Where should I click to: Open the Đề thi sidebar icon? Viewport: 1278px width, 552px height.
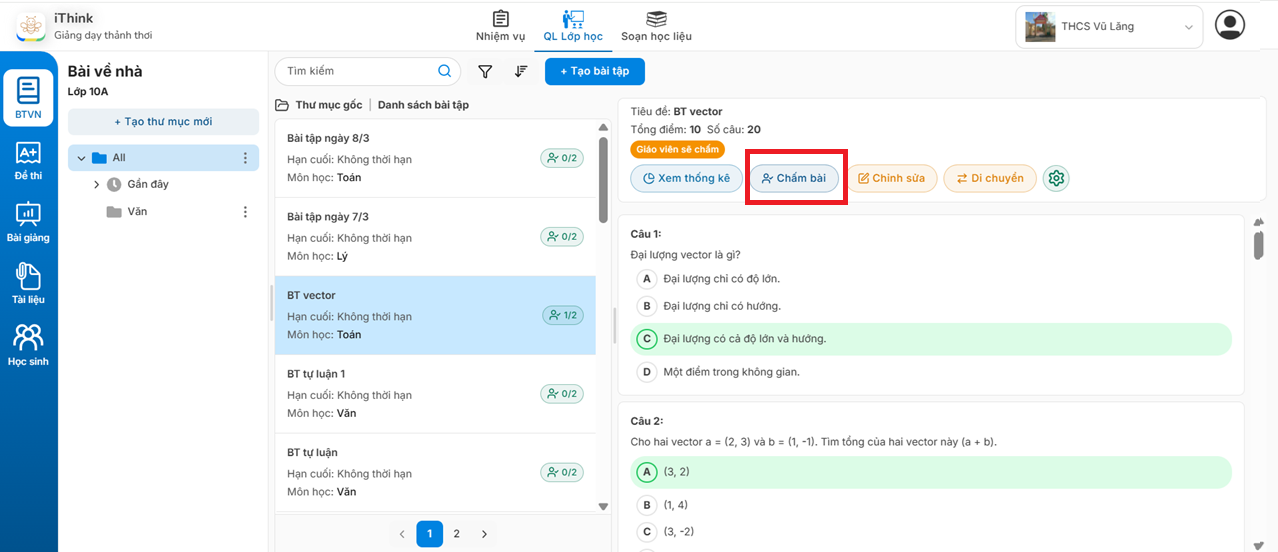coord(28,160)
